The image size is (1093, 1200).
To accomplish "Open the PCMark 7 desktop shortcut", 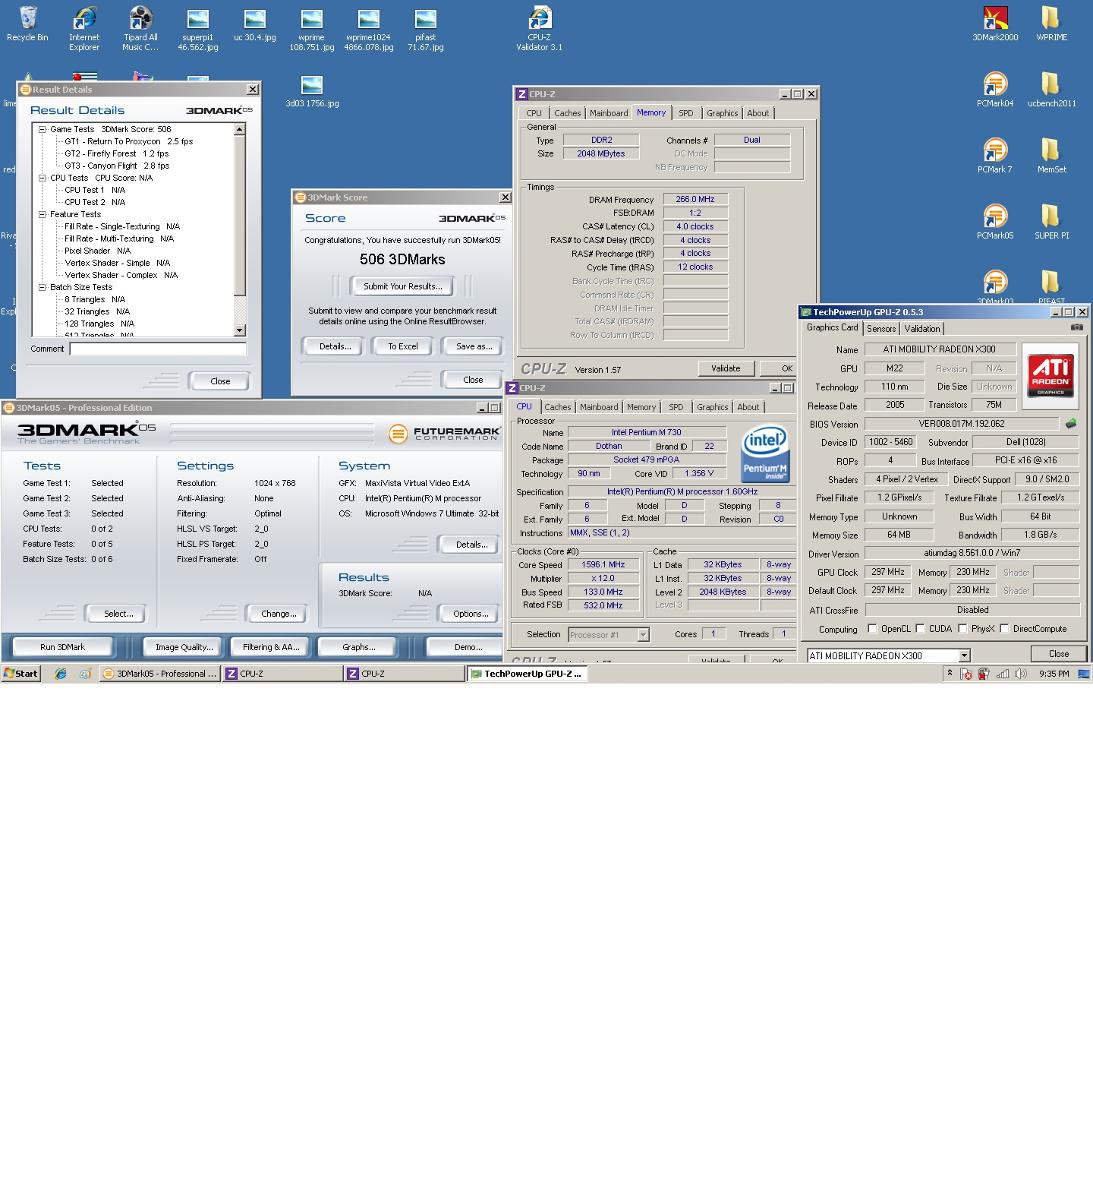I will [995, 156].
